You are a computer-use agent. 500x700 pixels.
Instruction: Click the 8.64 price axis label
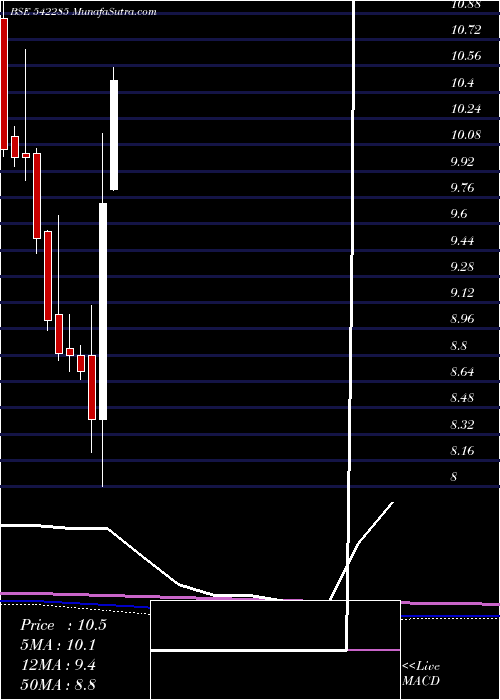click(x=462, y=372)
